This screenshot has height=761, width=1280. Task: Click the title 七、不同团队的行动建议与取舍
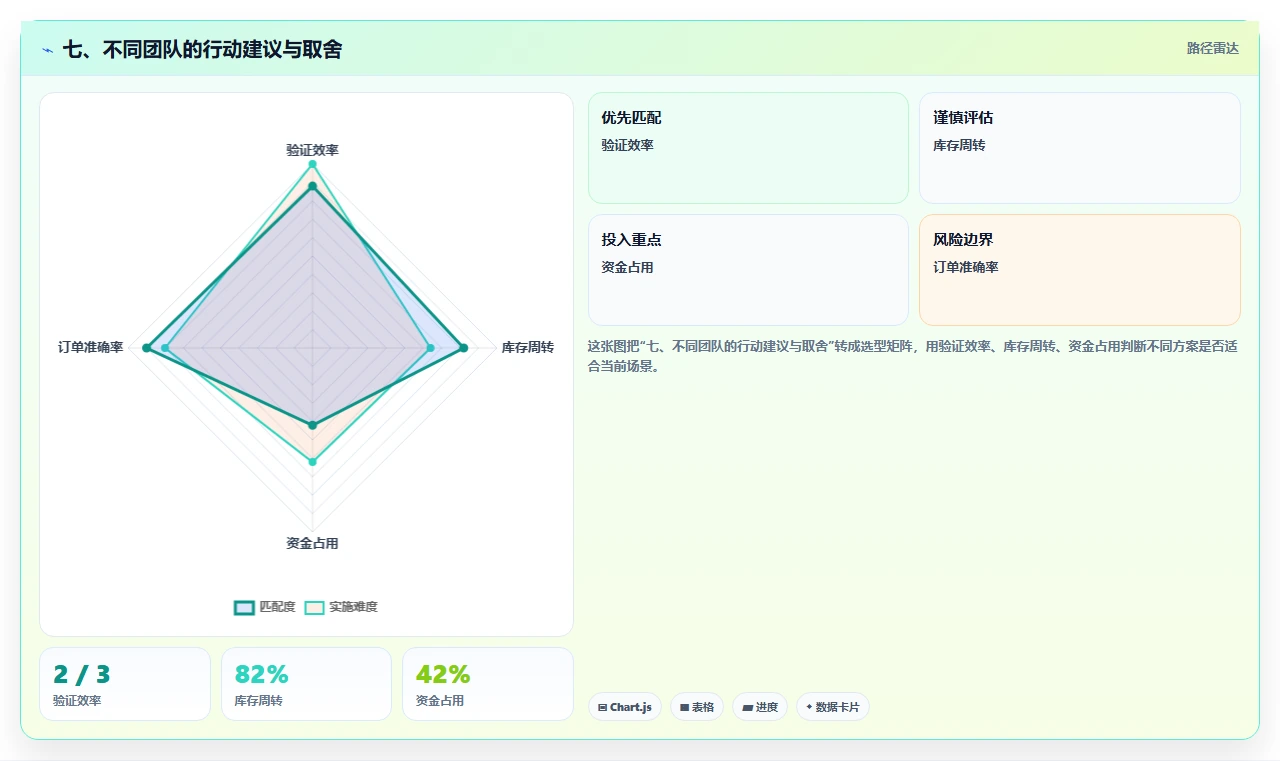click(202, 49)
